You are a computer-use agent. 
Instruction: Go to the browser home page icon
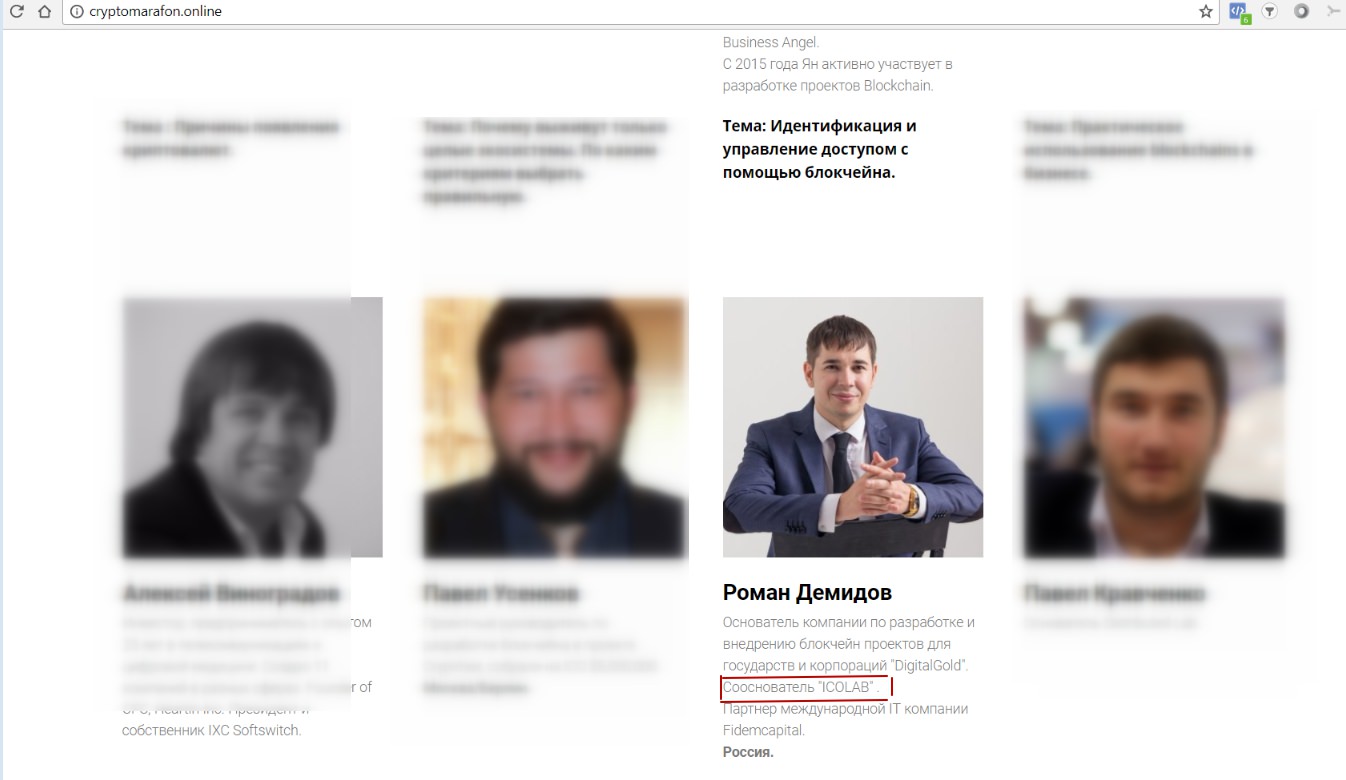click(x=44, y=12)
